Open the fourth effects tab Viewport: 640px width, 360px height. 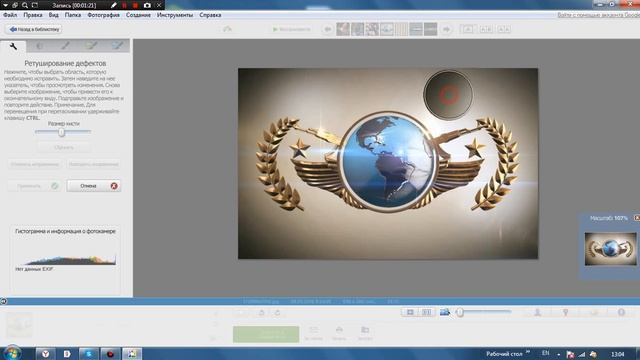pyautogui.click(x=91, y=46)
